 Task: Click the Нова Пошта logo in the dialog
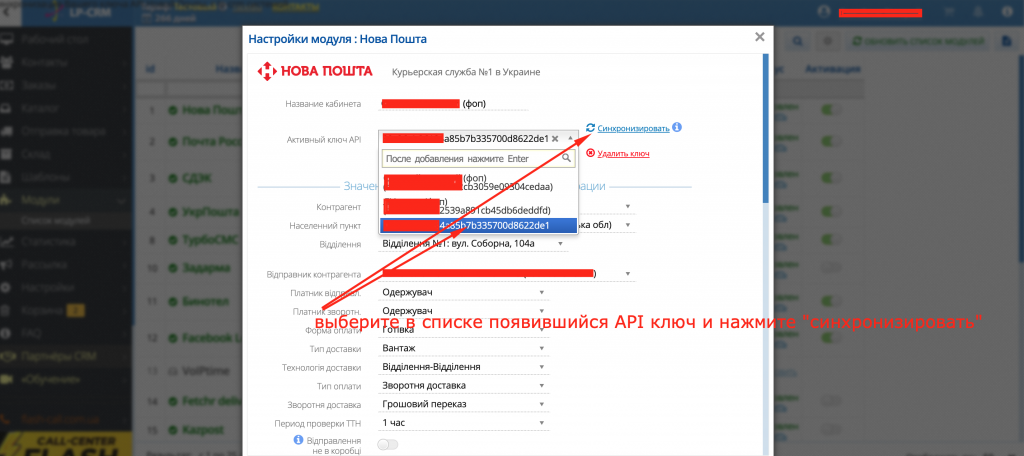[x=315, y=71]
